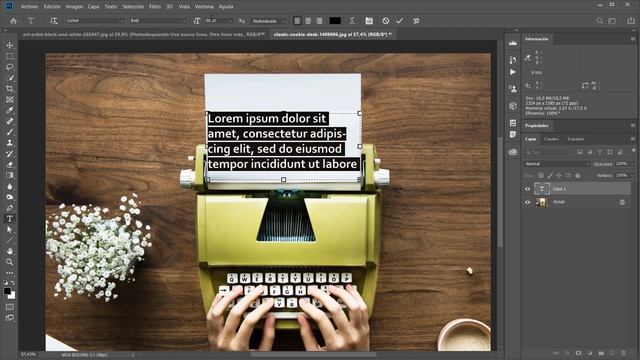Screen dimensions: 640x360
Task: Open the Libraries cloud panel icon
Action: click(x=513, y=152)
